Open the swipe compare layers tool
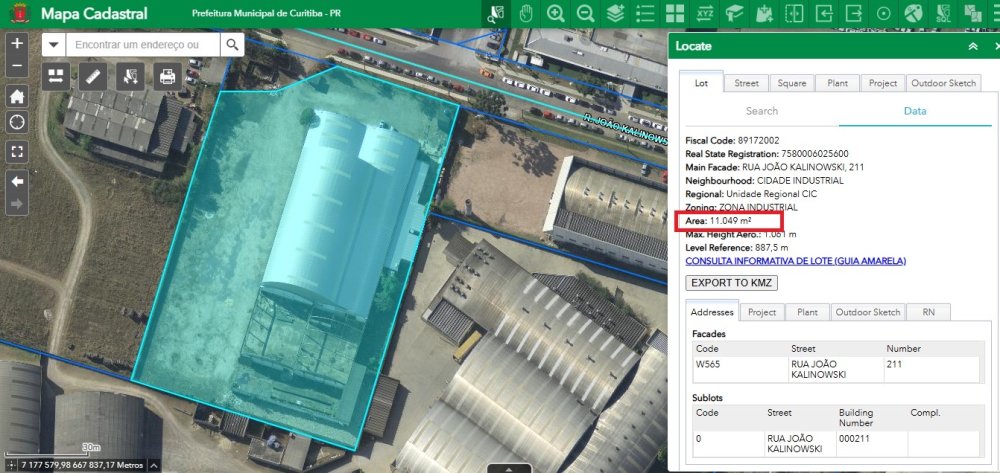 coord(794,14)
